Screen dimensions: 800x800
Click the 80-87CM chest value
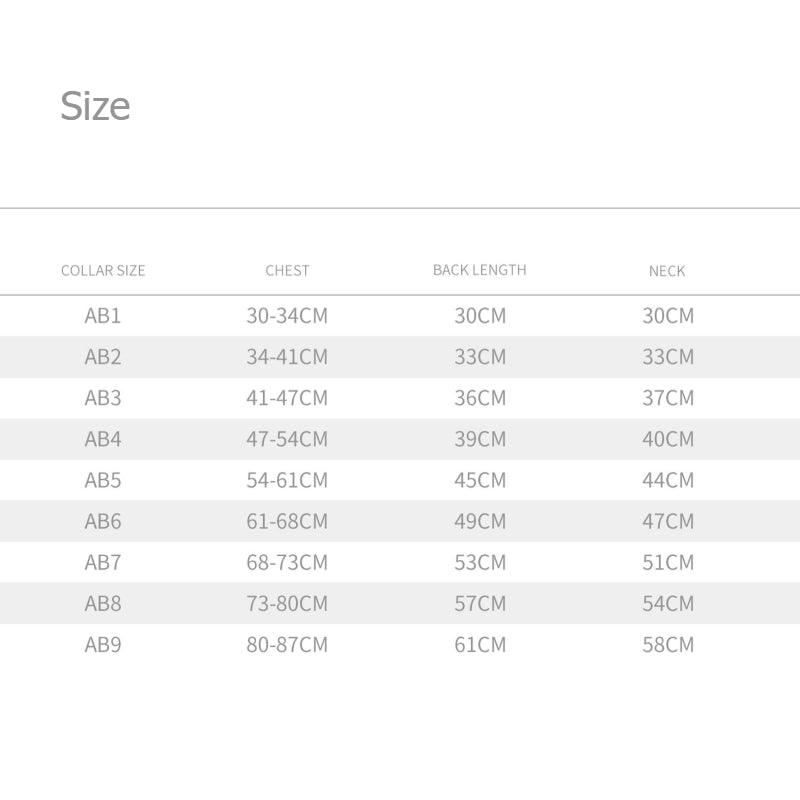point(287,644)
